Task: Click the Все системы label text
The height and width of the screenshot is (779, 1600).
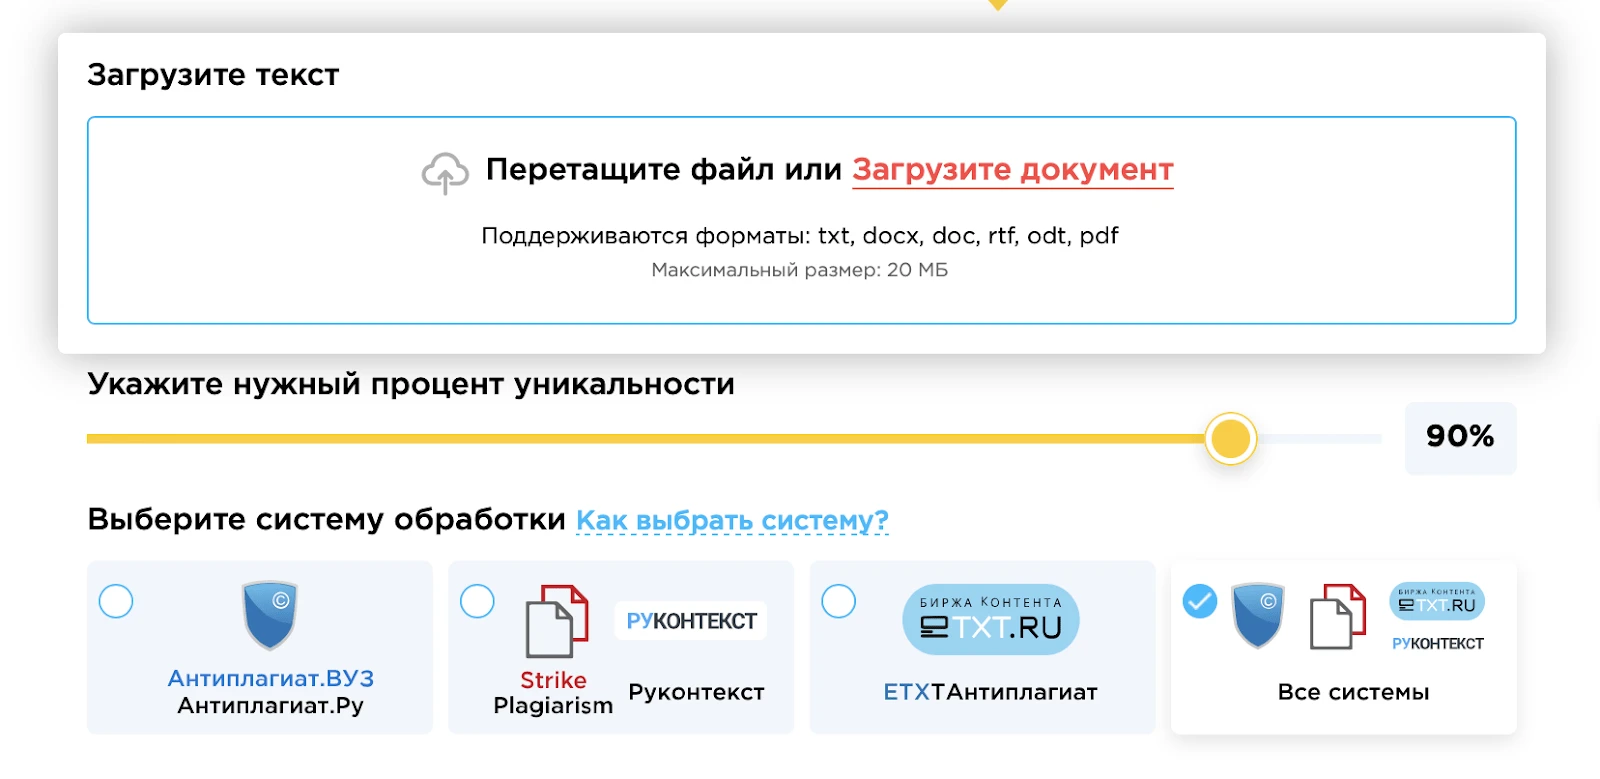Action: (x=1353, y=692)
